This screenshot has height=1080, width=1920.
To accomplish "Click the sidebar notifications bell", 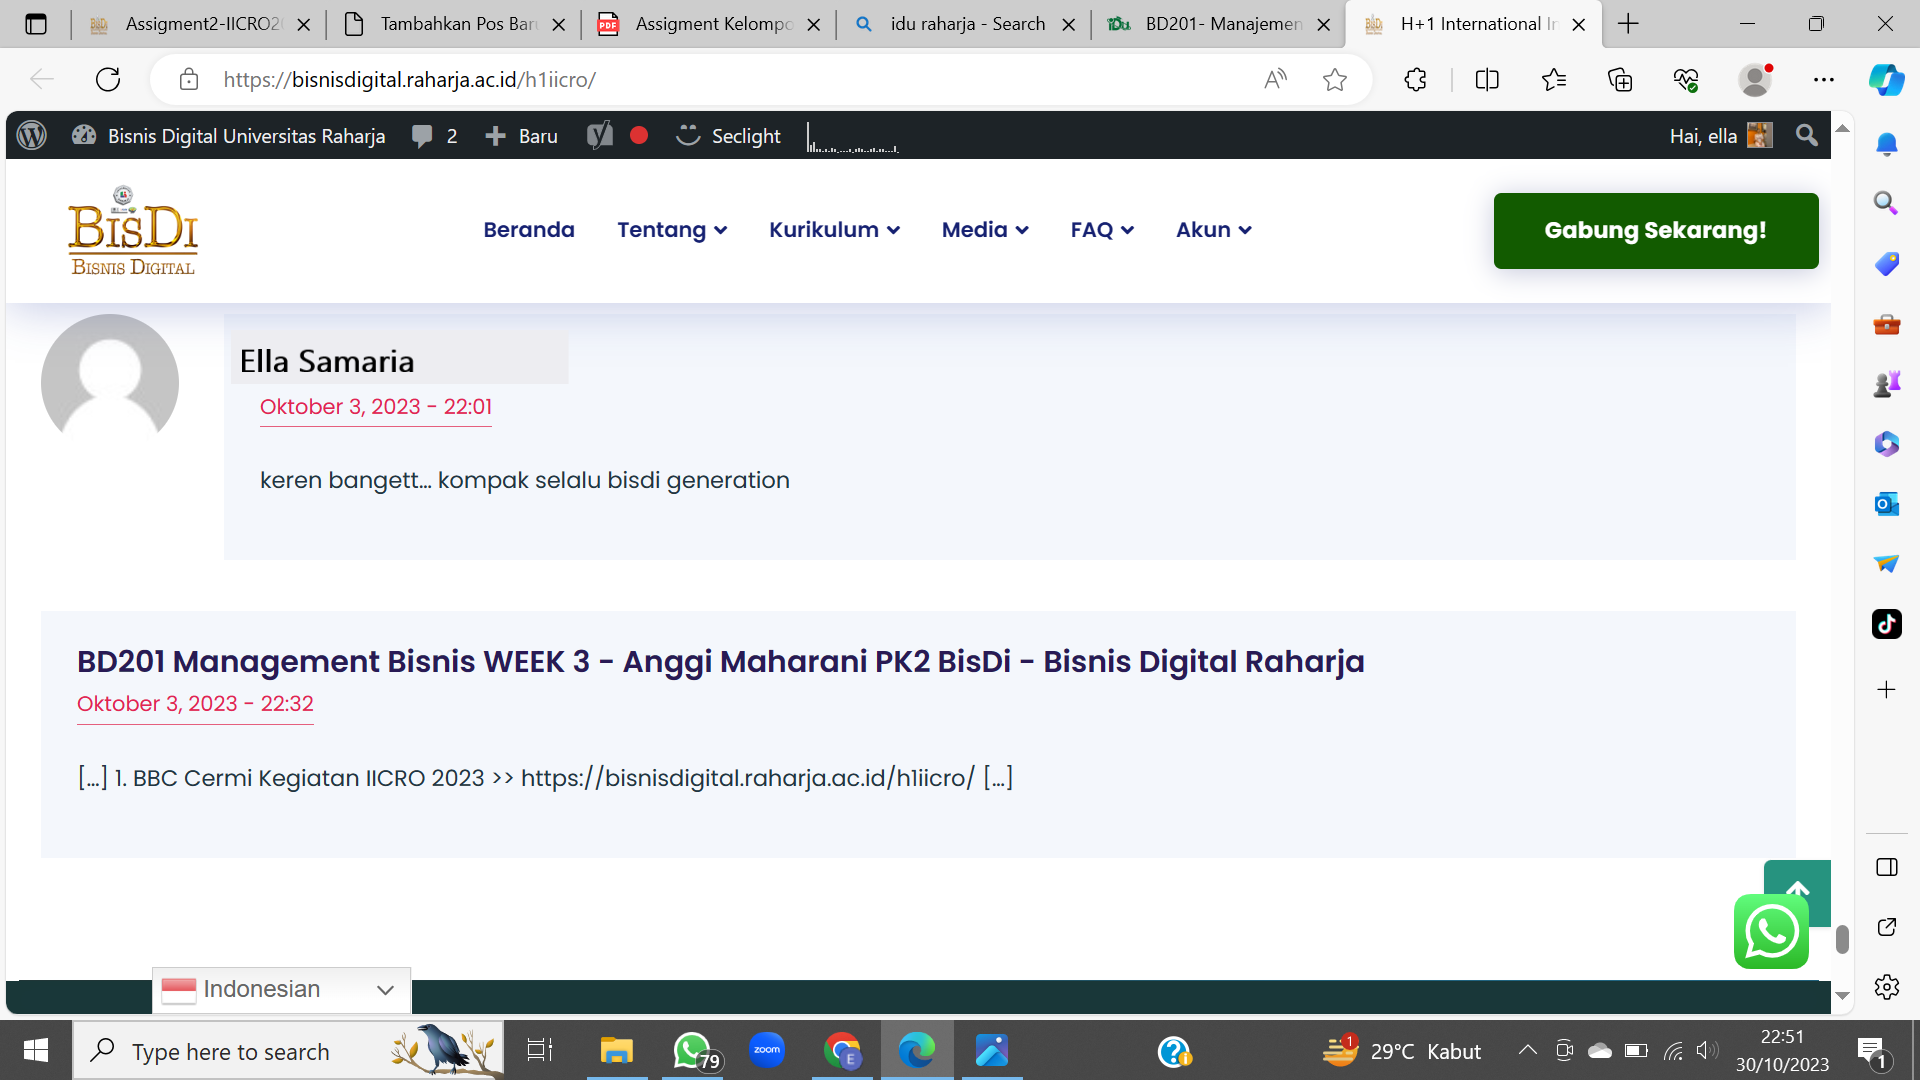I will (x=1887, y=145).
